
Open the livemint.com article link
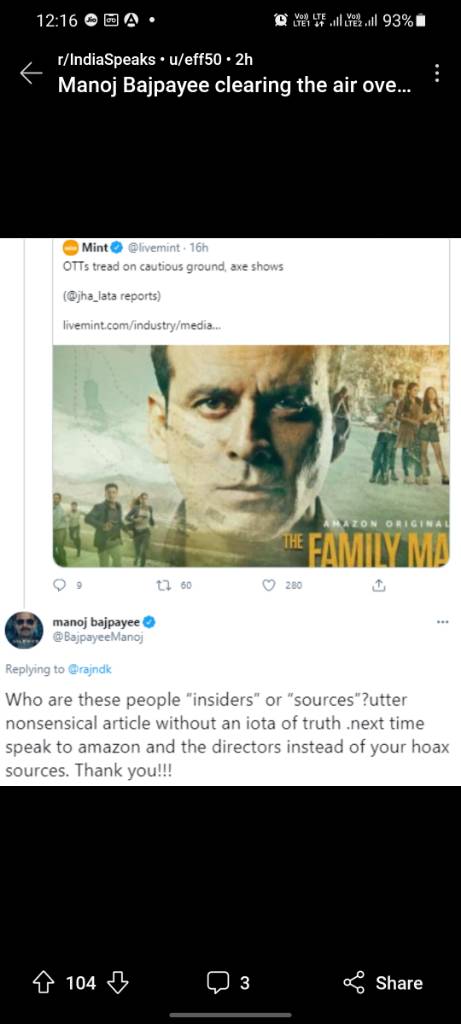coord(142,325)
